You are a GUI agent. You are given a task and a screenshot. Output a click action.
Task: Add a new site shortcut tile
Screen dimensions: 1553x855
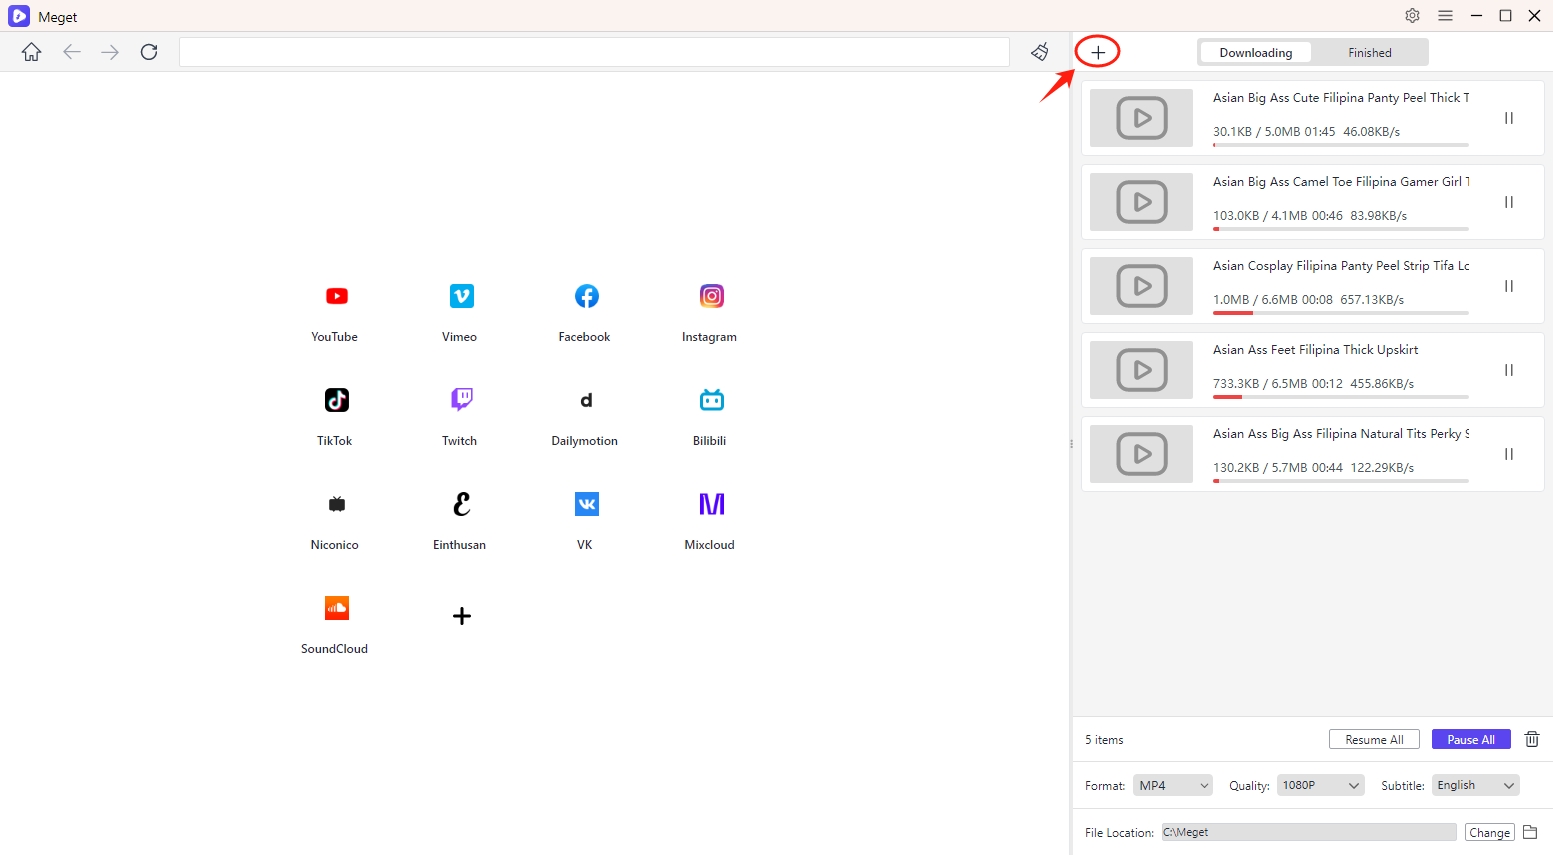[461, 616]
